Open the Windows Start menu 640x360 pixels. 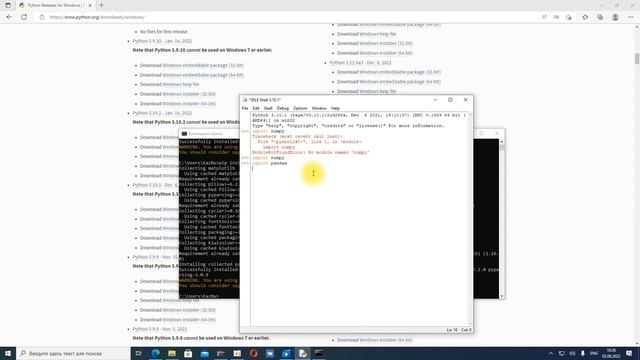8,353
